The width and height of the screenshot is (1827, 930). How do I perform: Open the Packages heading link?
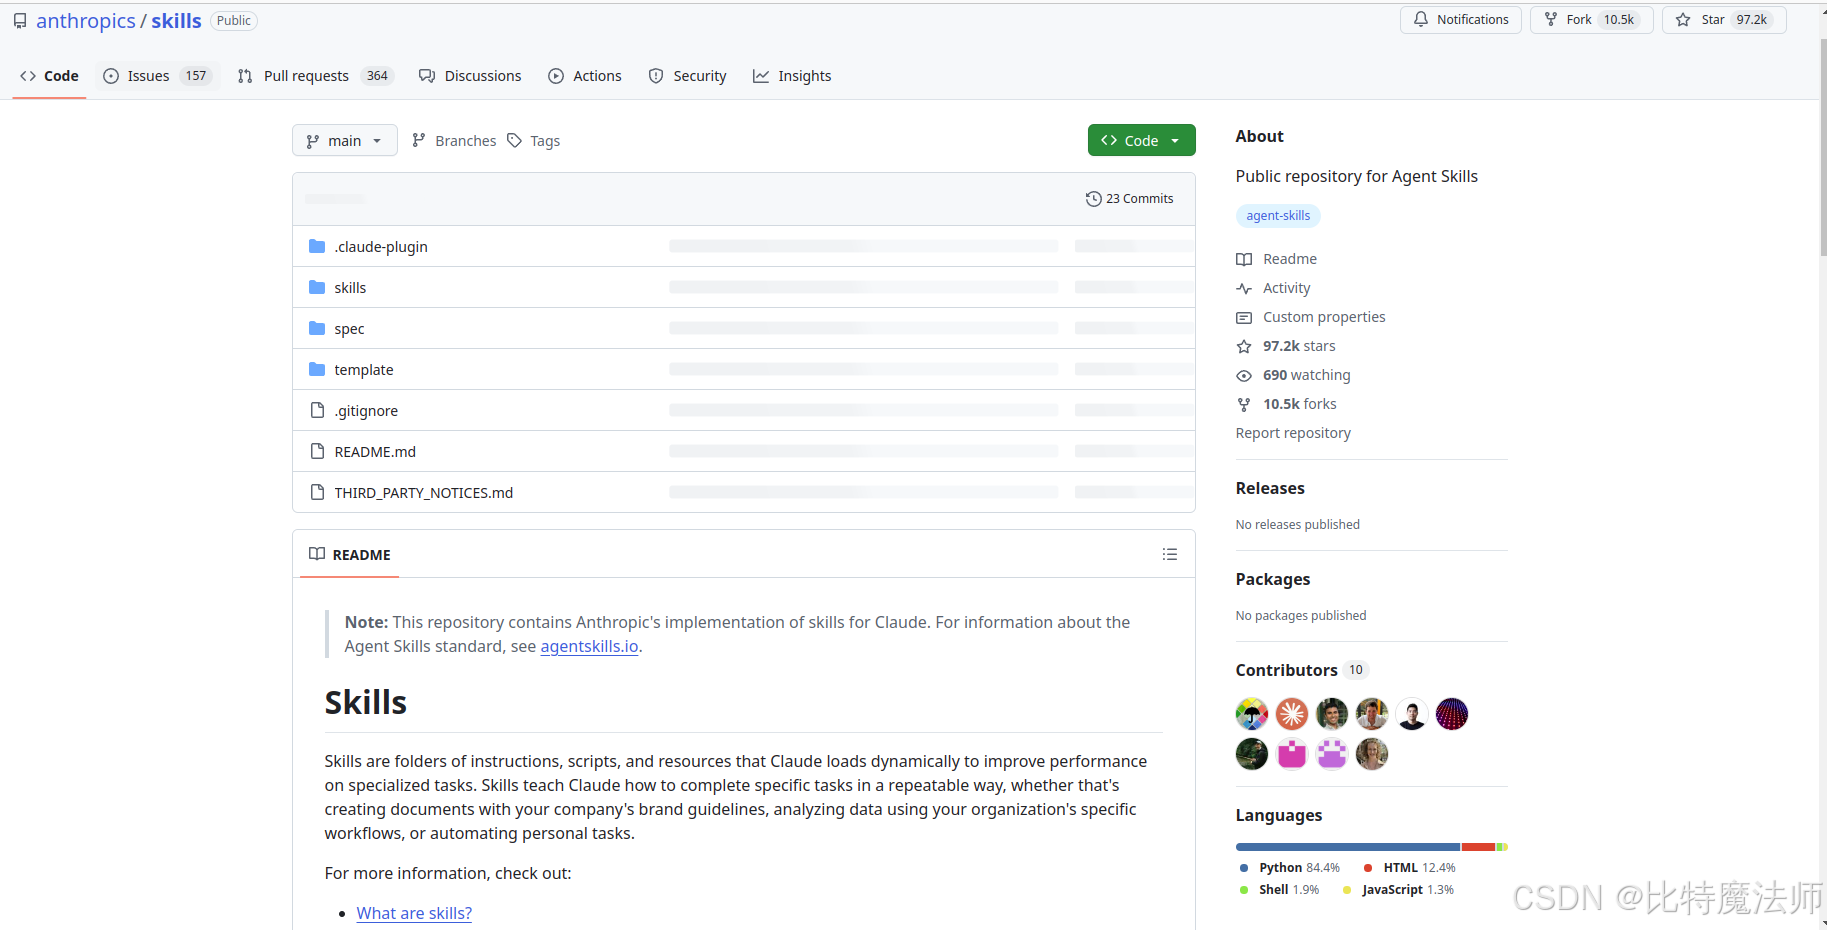tap(1272, 579)
